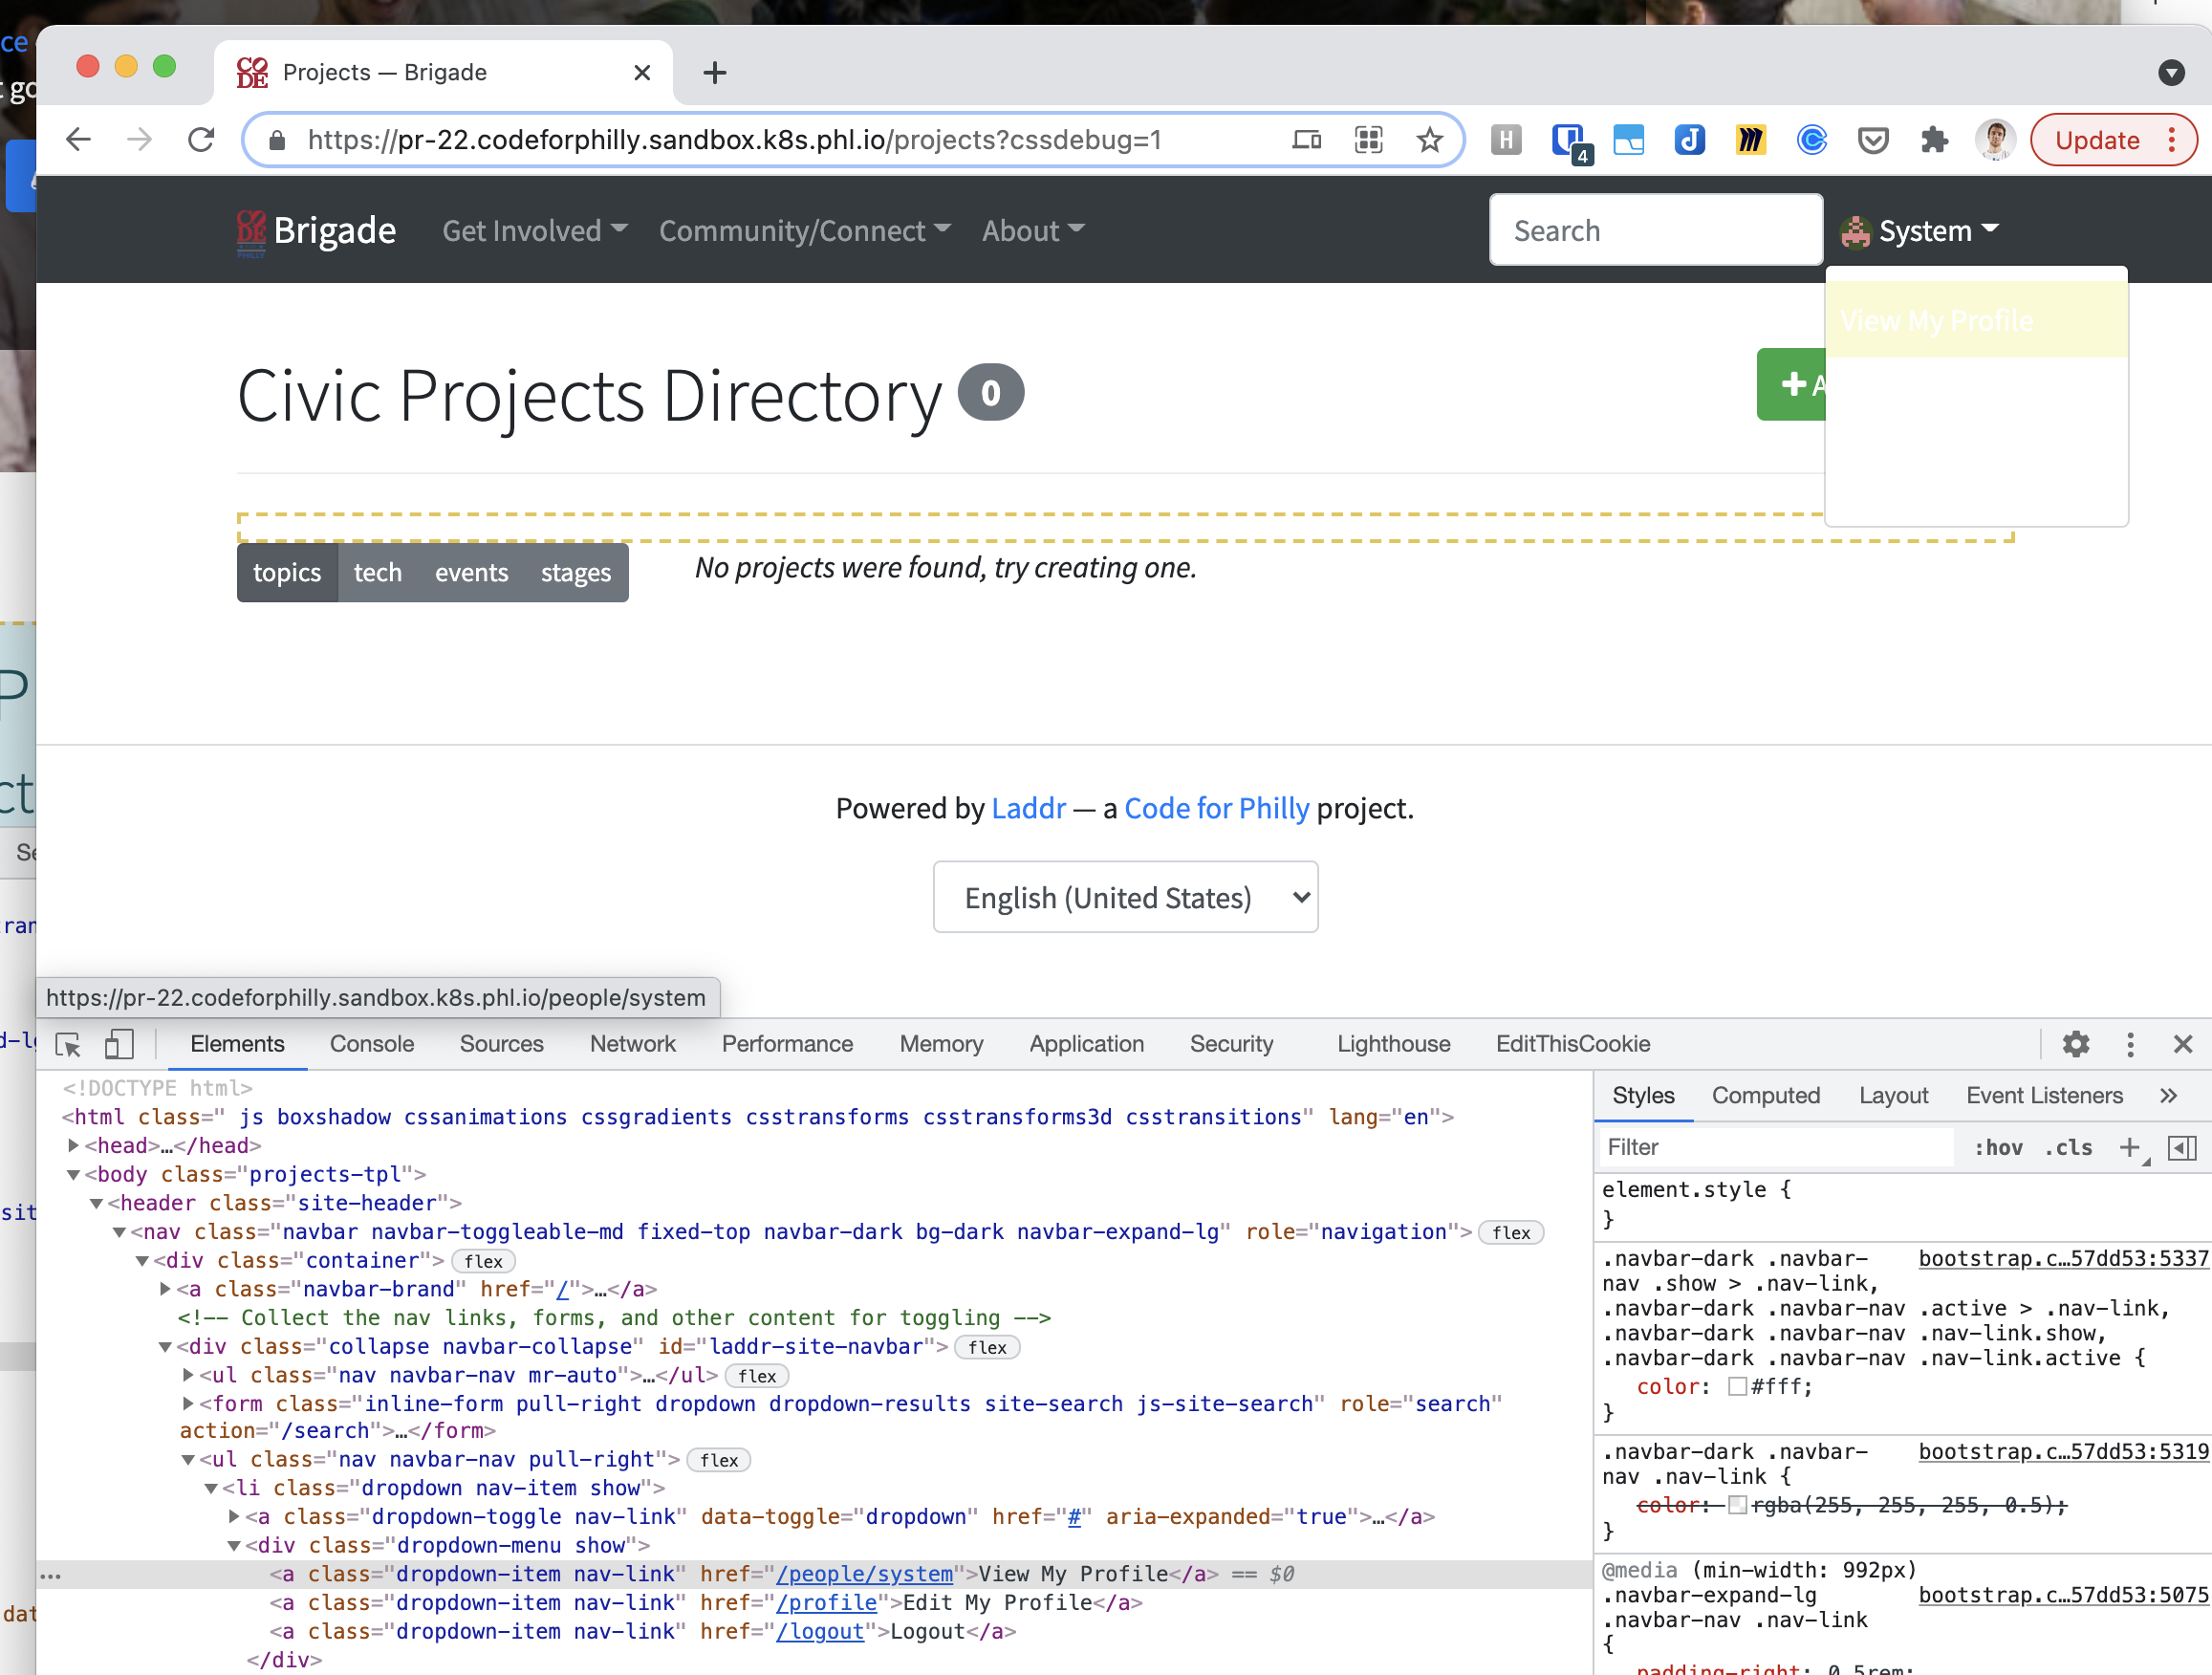This screenshot has width=2212, height=1675.
Task: Switch to the Console tab
Action: pyautogui.click(x=371, y=1044)
